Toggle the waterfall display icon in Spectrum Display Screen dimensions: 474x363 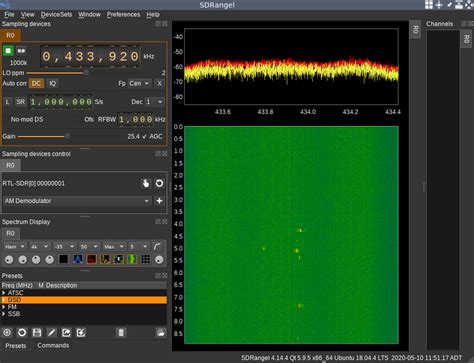click(x=132, y=259)
